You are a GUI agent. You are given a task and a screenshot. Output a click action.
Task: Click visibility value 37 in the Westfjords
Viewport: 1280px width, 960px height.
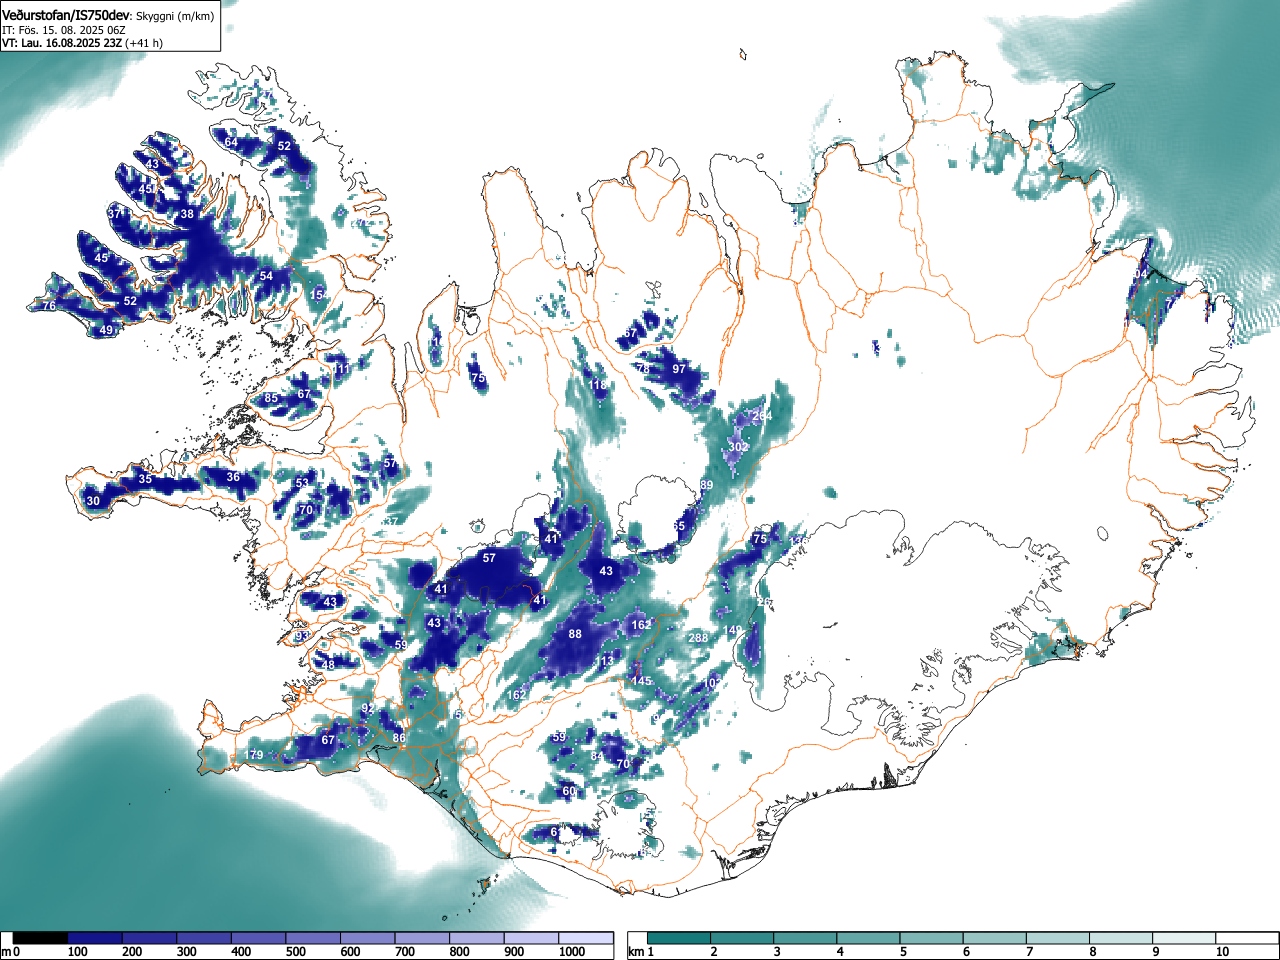pos(114,214)
